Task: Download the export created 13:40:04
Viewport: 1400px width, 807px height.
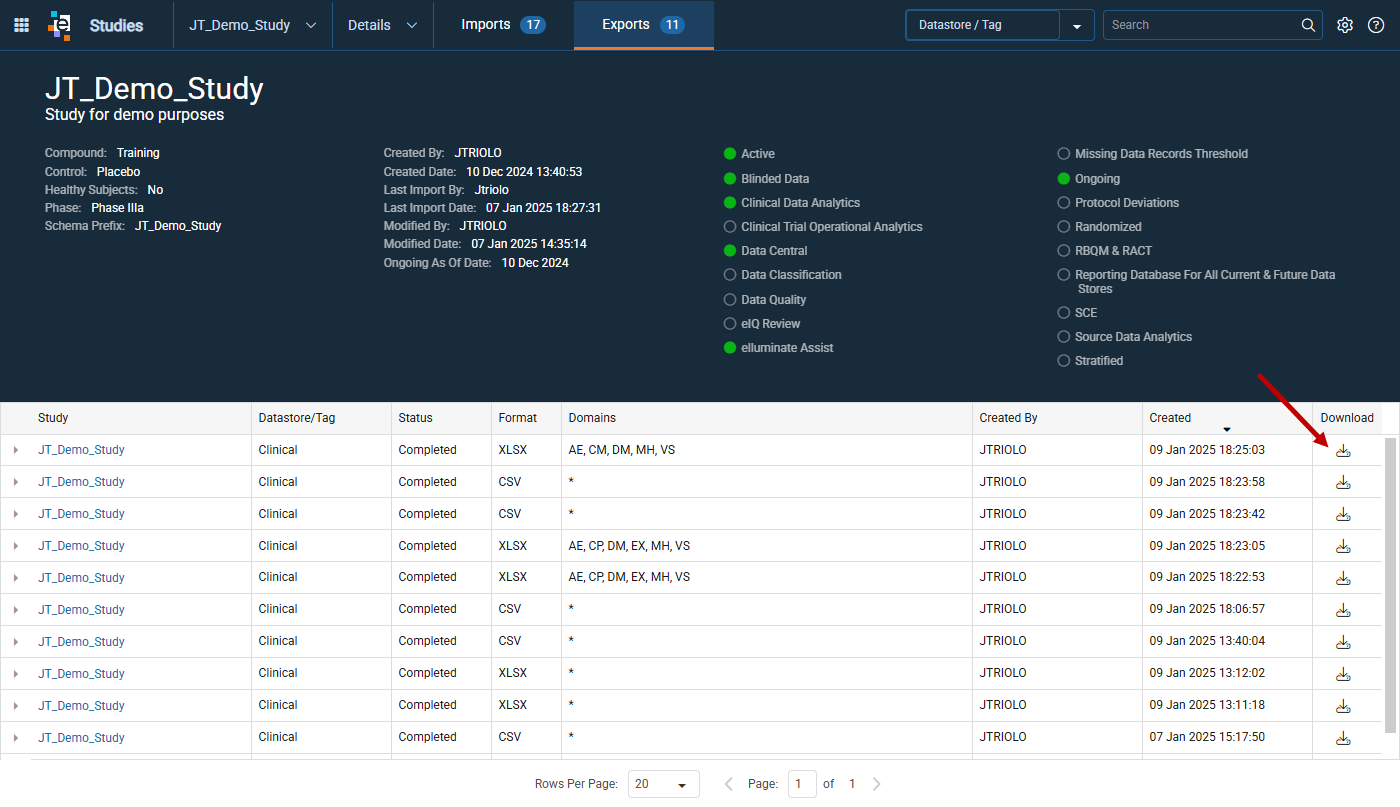Action: 1343,642
